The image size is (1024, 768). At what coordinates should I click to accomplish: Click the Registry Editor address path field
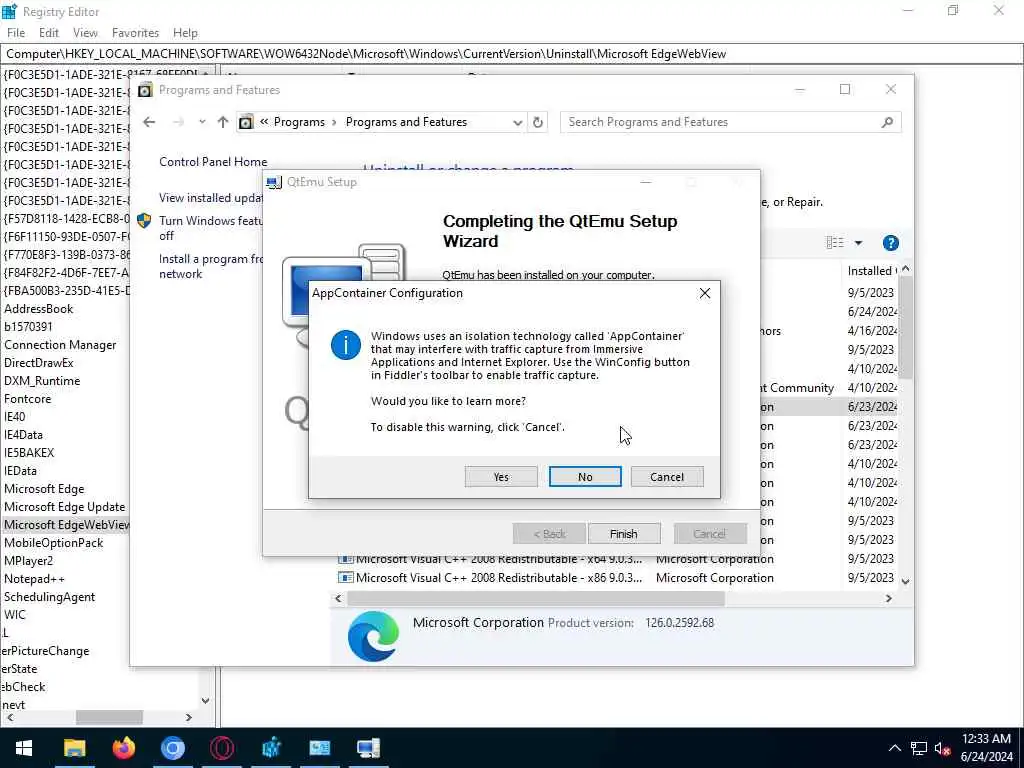tap(512, 54)
